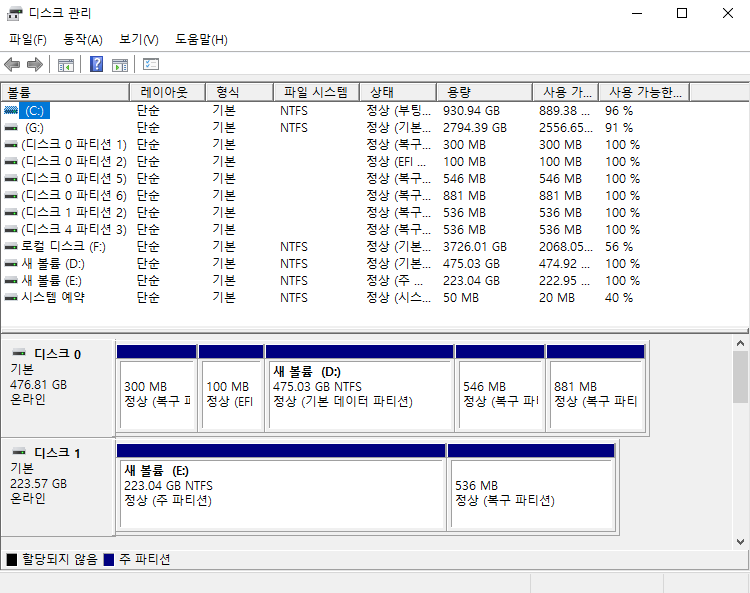Click the 2794.39 GB capacity value
Image resolution: width=750 pixels, height=593 pixels.
point(474,128)
